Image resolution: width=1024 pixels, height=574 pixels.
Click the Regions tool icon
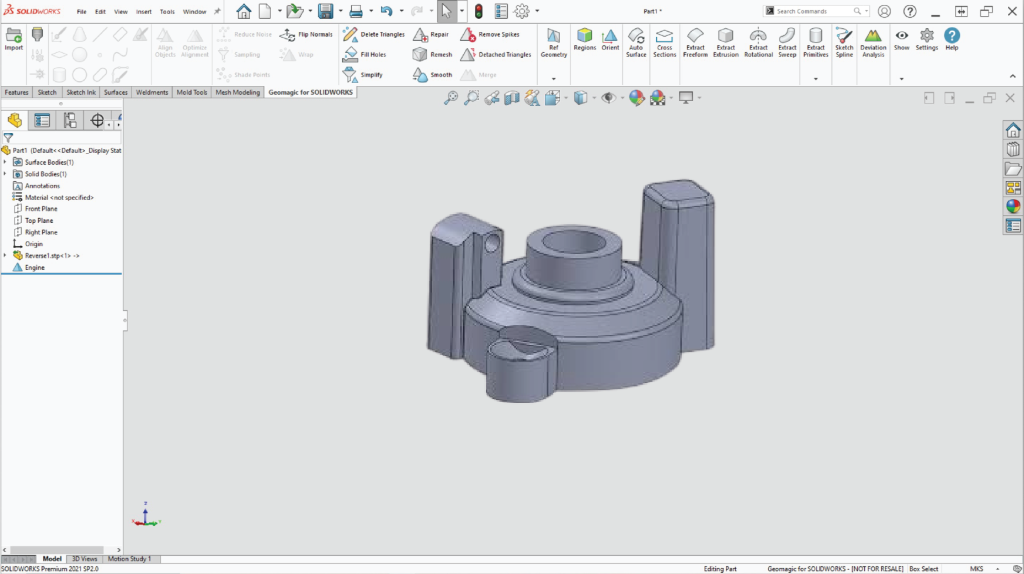[585, 39]
